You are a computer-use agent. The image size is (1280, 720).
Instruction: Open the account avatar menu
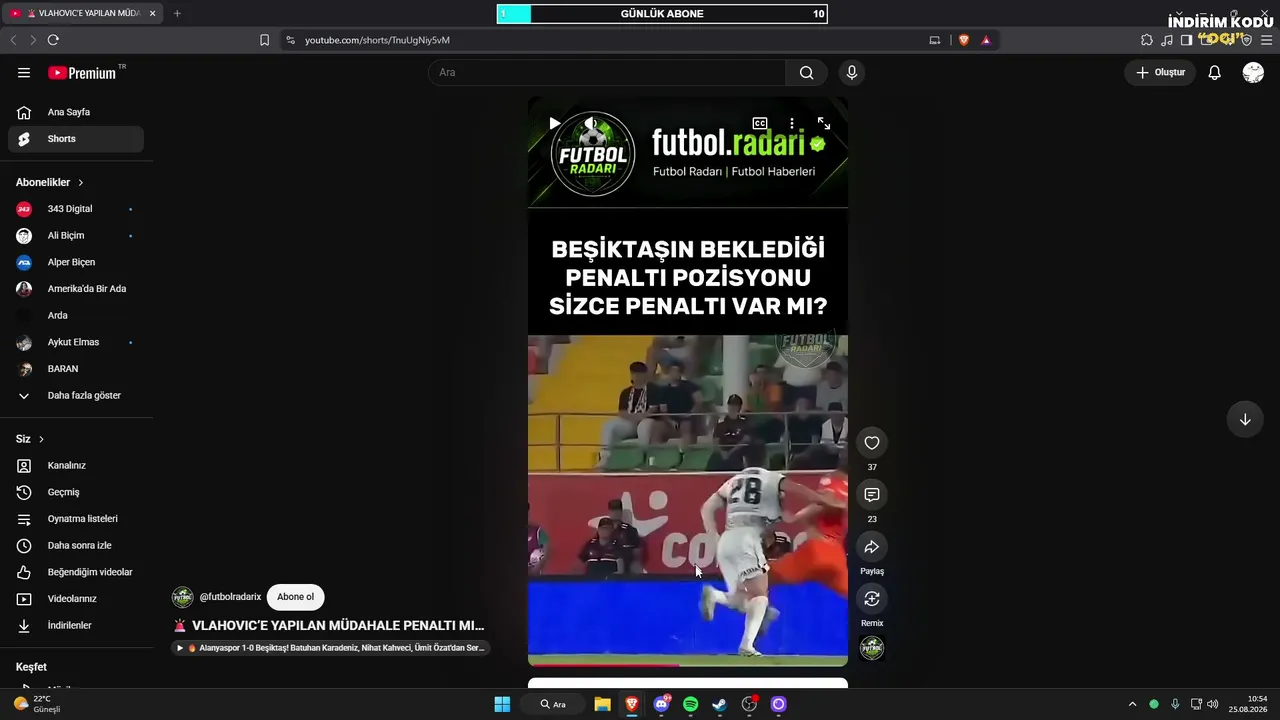pyautogui.click(x=1253, y=73)
